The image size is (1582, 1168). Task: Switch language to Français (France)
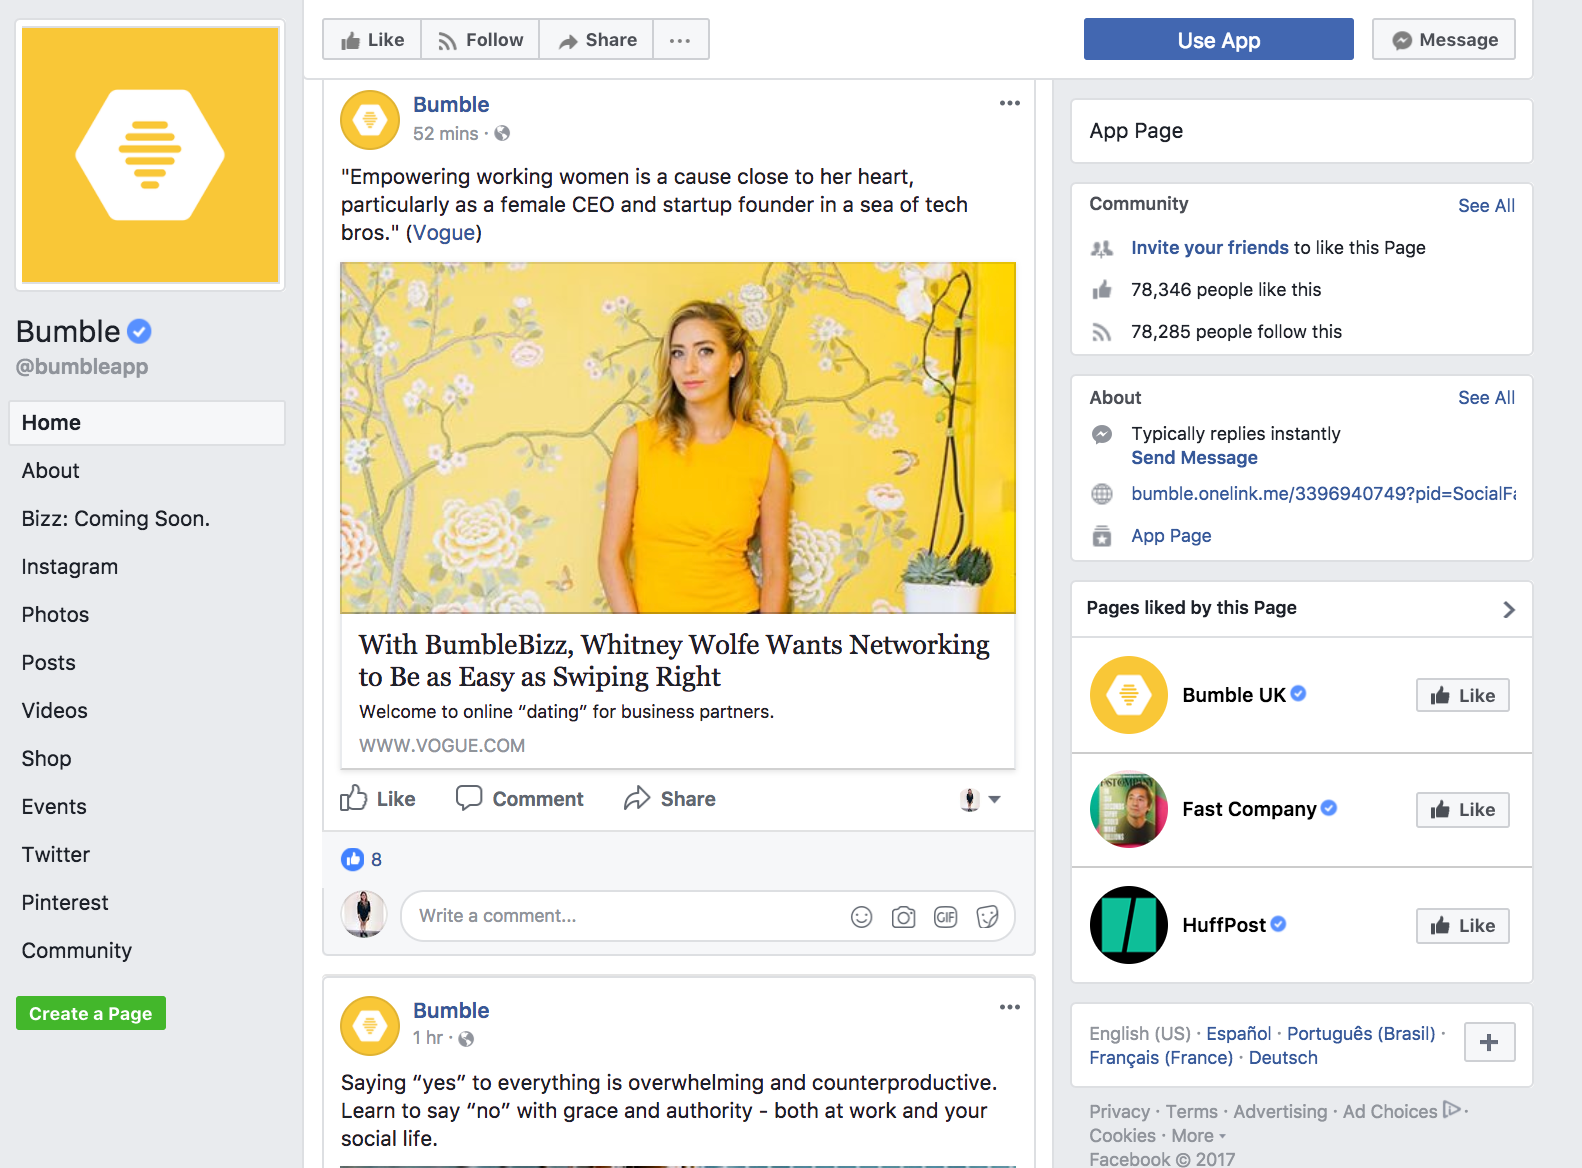1161,1058
